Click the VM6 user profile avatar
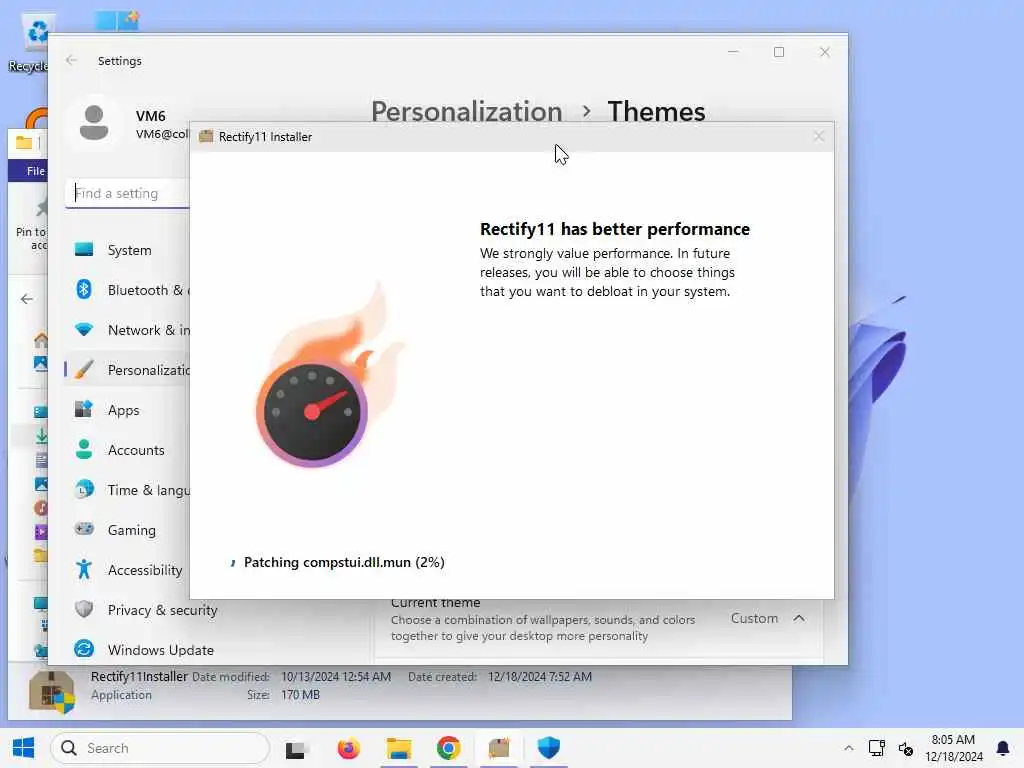 pos(94,122)
